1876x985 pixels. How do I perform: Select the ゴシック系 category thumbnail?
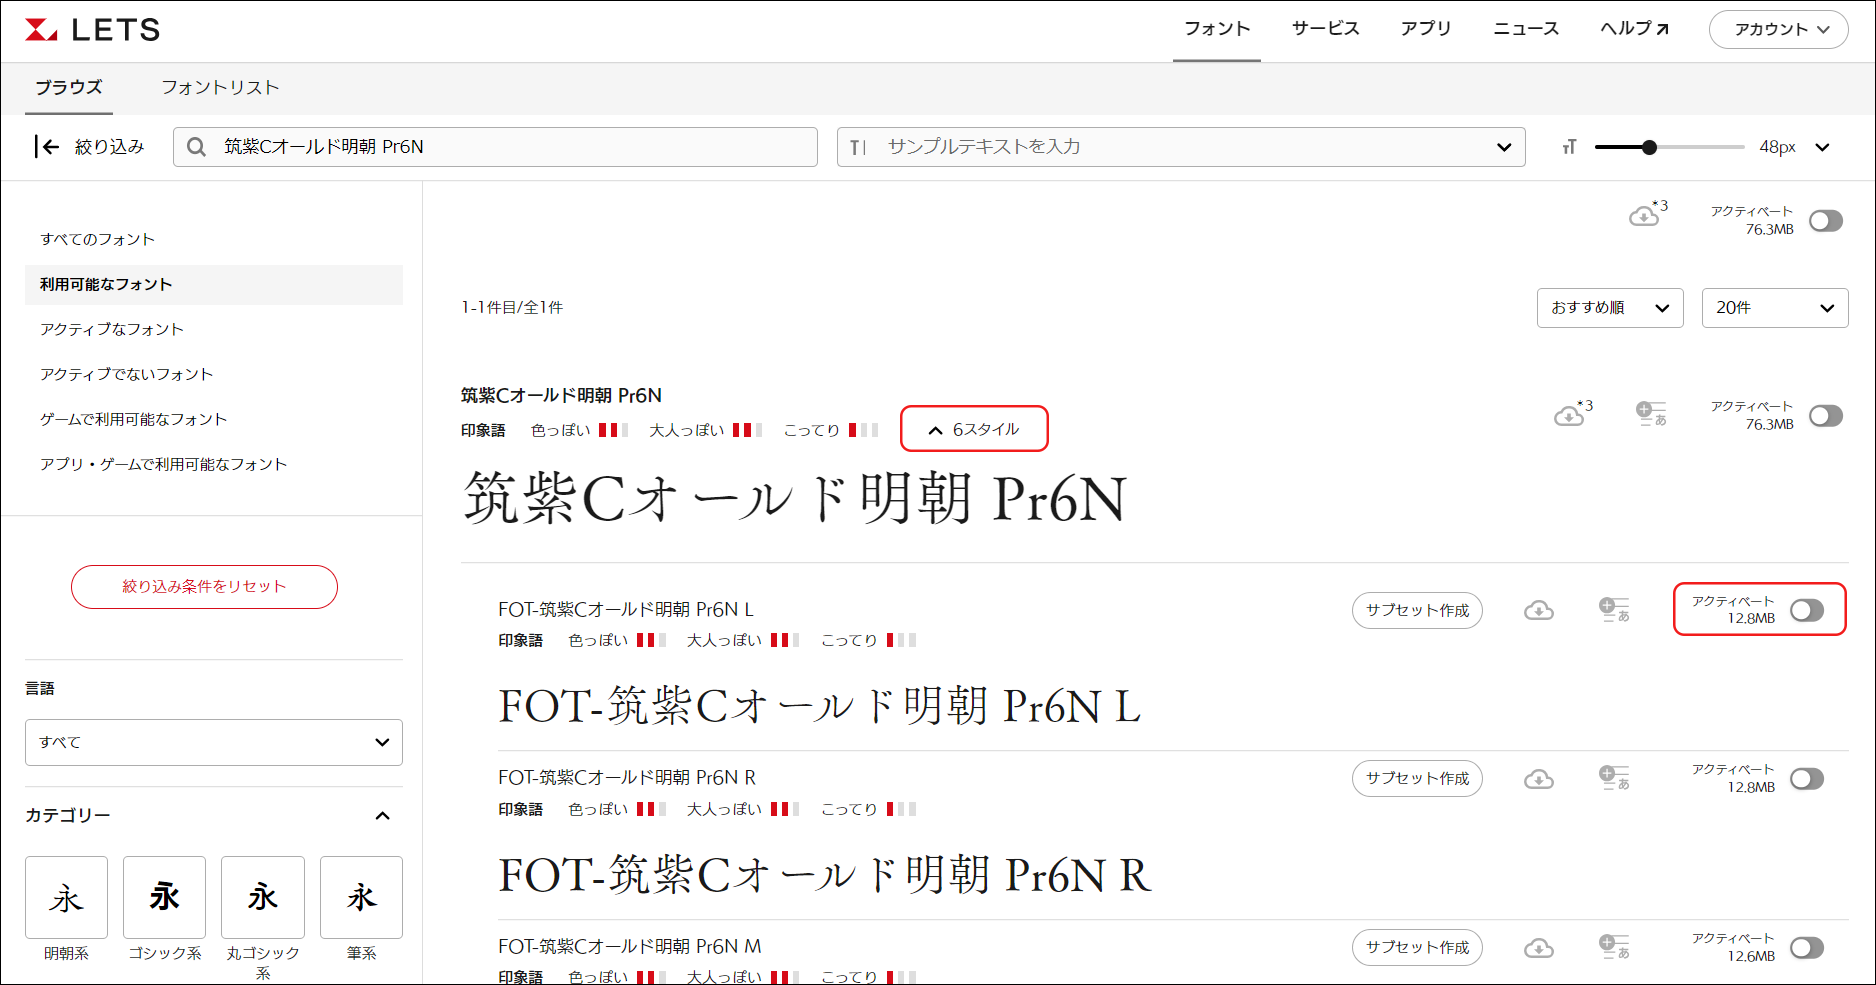click(164, 897)
